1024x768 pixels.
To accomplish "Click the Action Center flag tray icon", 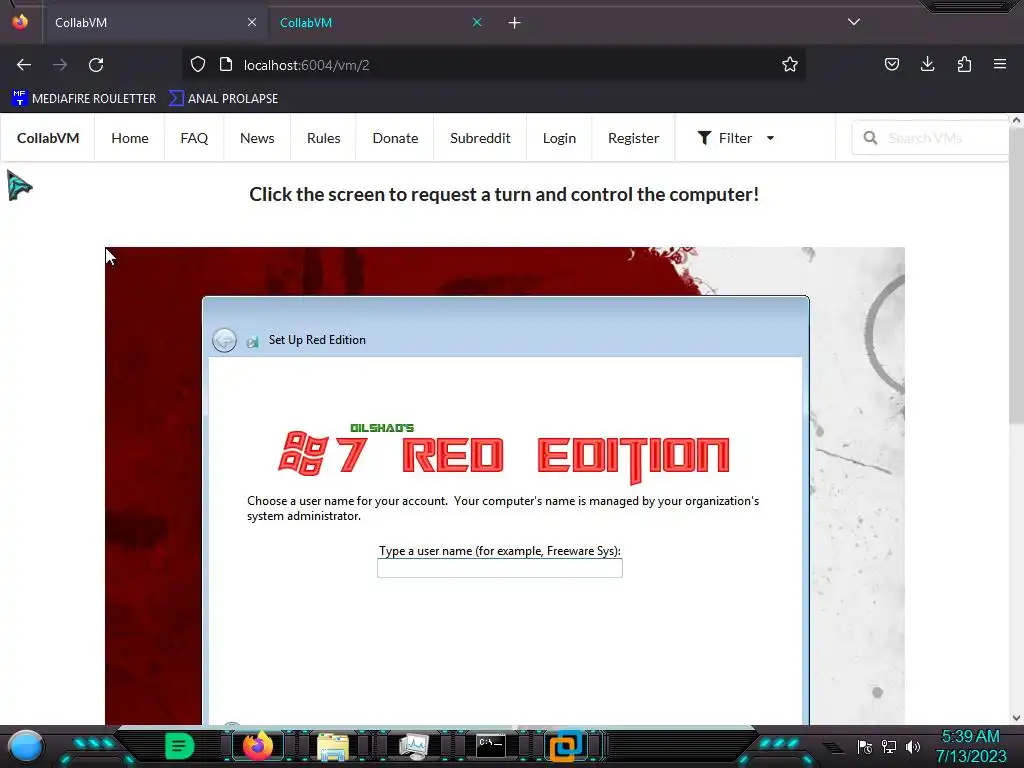I will pyautogui.click(x=865, y=747).
